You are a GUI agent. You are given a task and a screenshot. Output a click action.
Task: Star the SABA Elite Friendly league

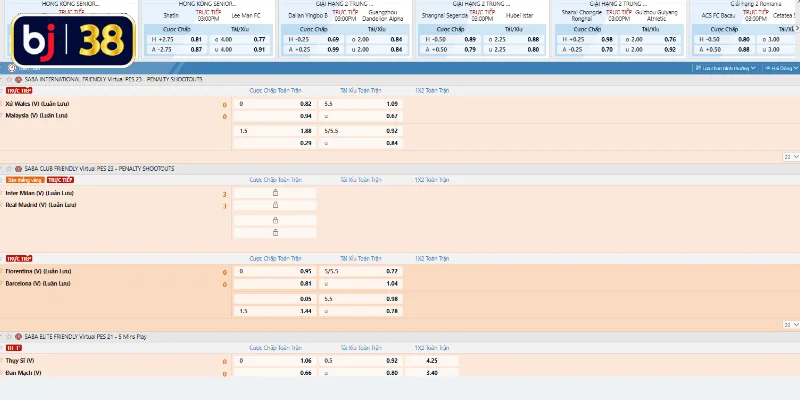(9, 337)
